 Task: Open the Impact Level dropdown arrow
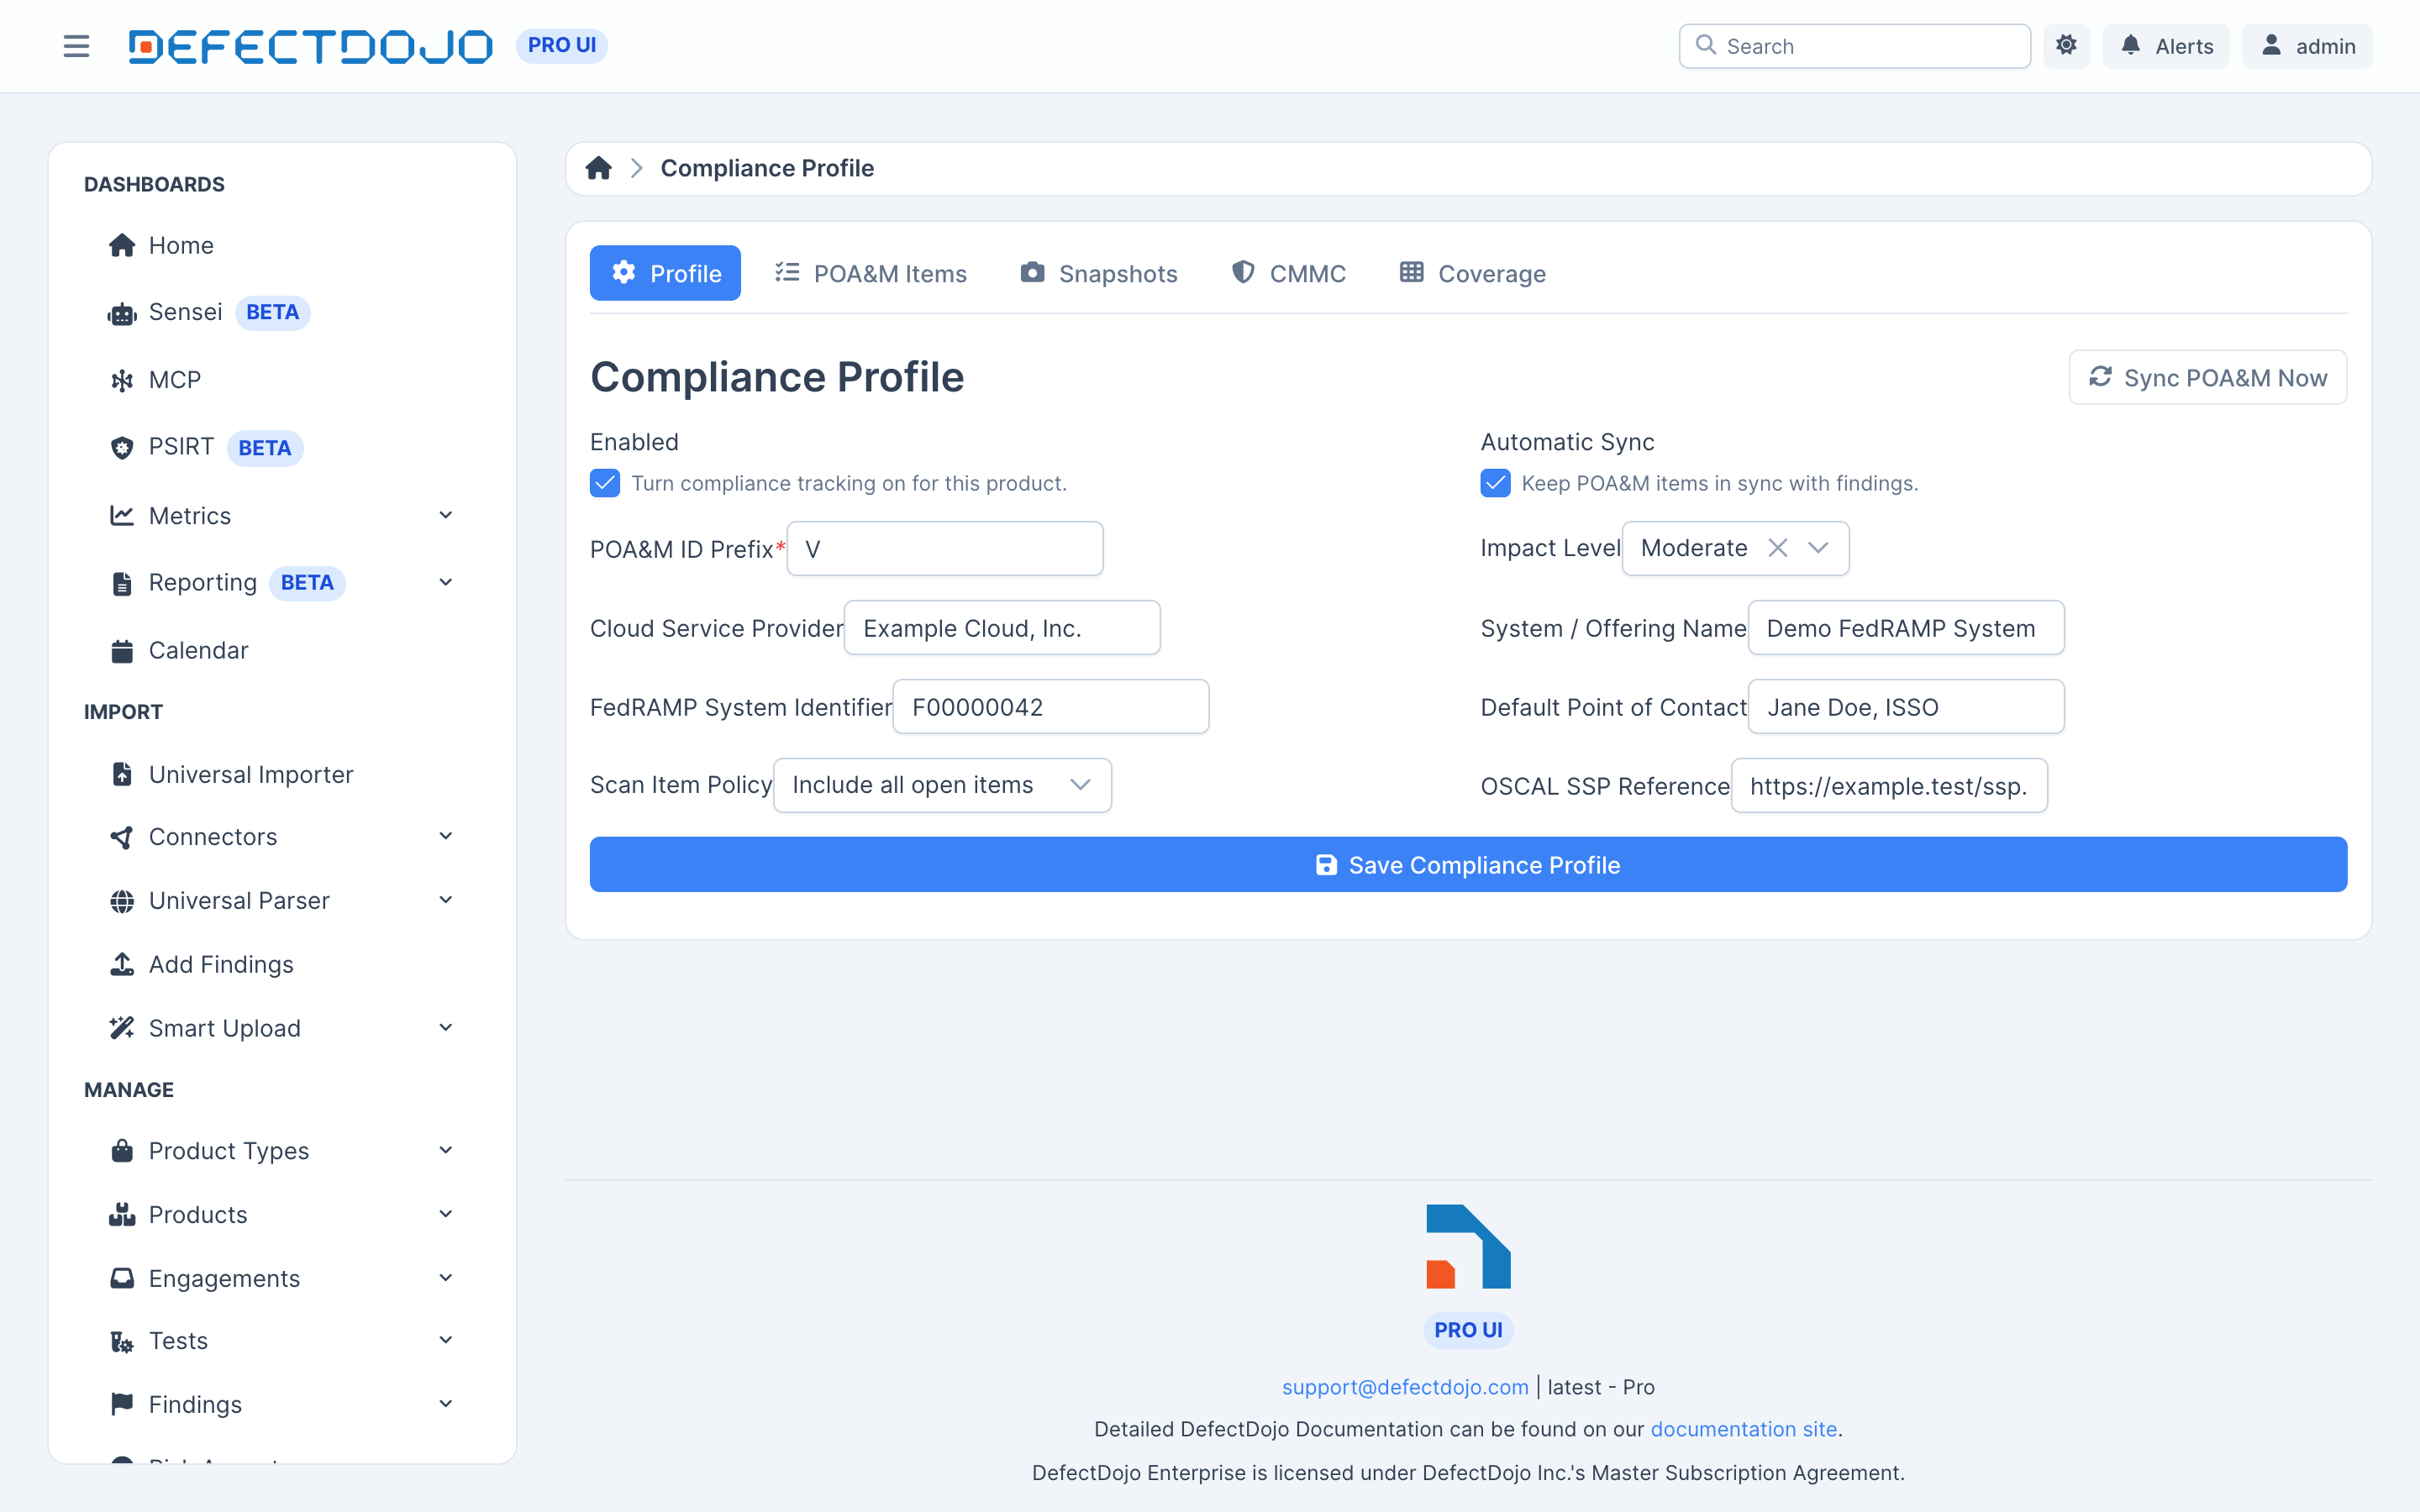(1818, 548)
